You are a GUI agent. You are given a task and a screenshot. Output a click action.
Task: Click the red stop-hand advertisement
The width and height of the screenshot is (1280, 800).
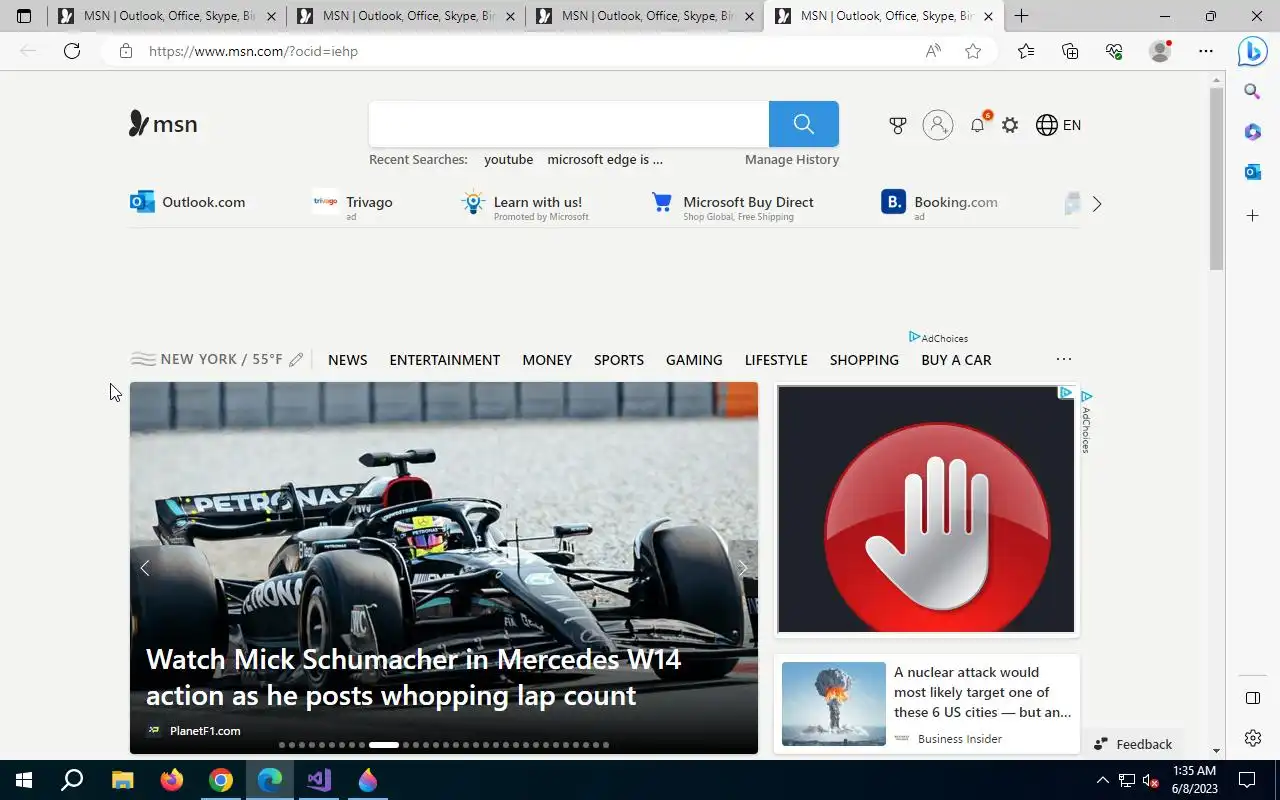926,509
